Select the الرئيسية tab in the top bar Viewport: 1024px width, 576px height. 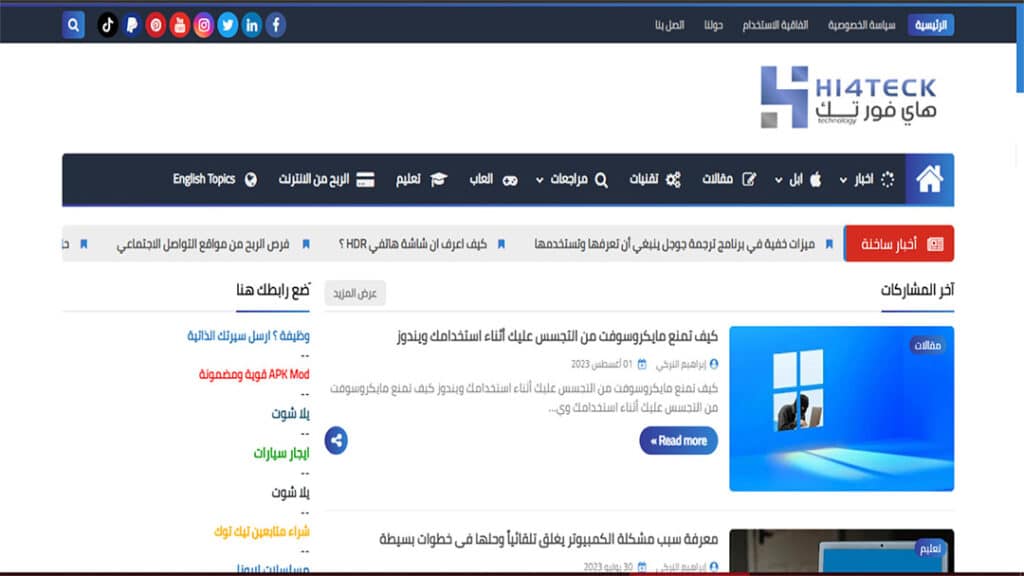point(931,24)
